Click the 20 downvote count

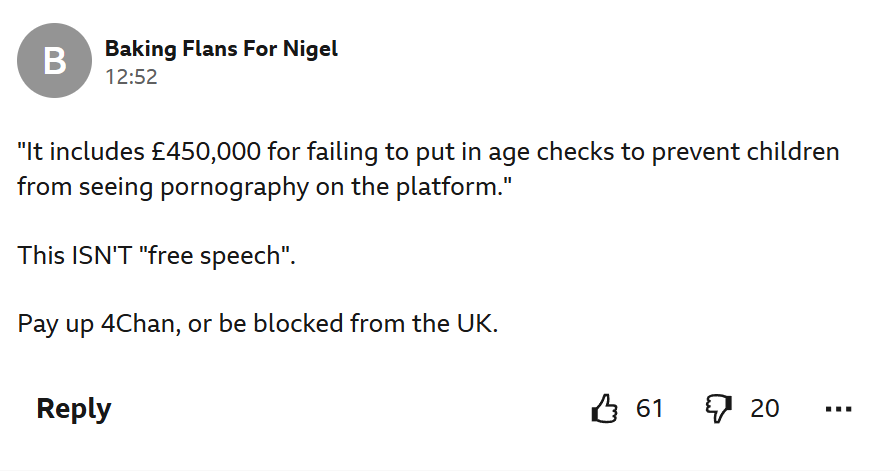[765, 409]
